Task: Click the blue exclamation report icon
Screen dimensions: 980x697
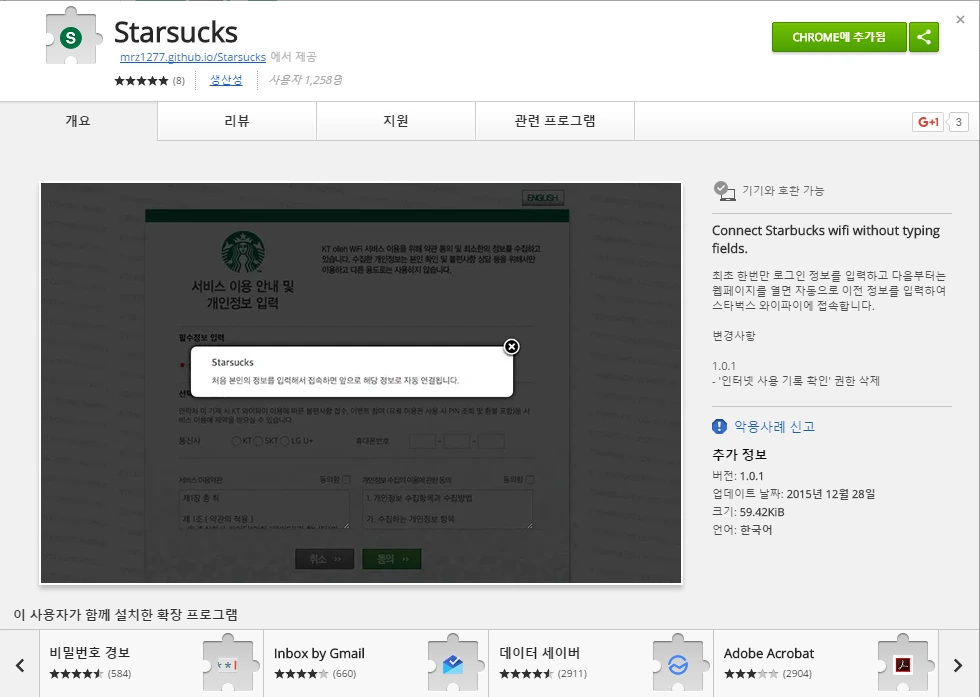Action: pos(719,426)
